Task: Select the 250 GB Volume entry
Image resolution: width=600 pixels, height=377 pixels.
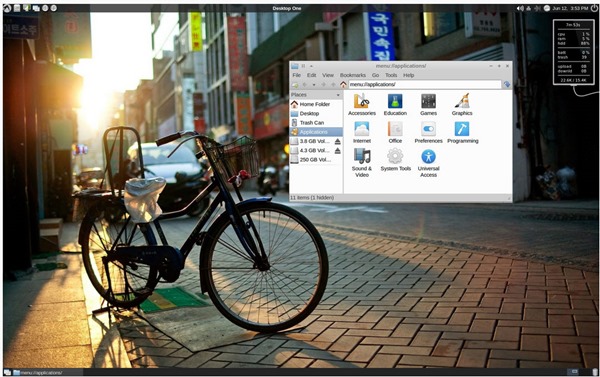Action: tap(316, 160)
